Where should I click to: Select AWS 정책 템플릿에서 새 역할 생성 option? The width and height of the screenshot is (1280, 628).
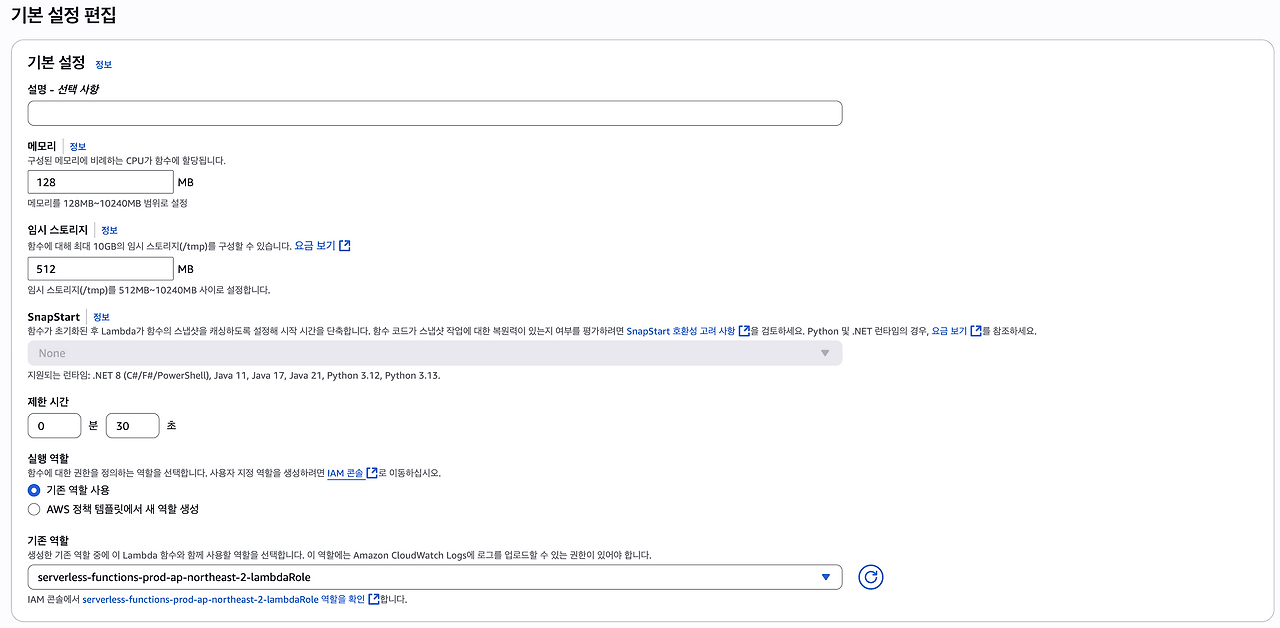coord(35,509)
